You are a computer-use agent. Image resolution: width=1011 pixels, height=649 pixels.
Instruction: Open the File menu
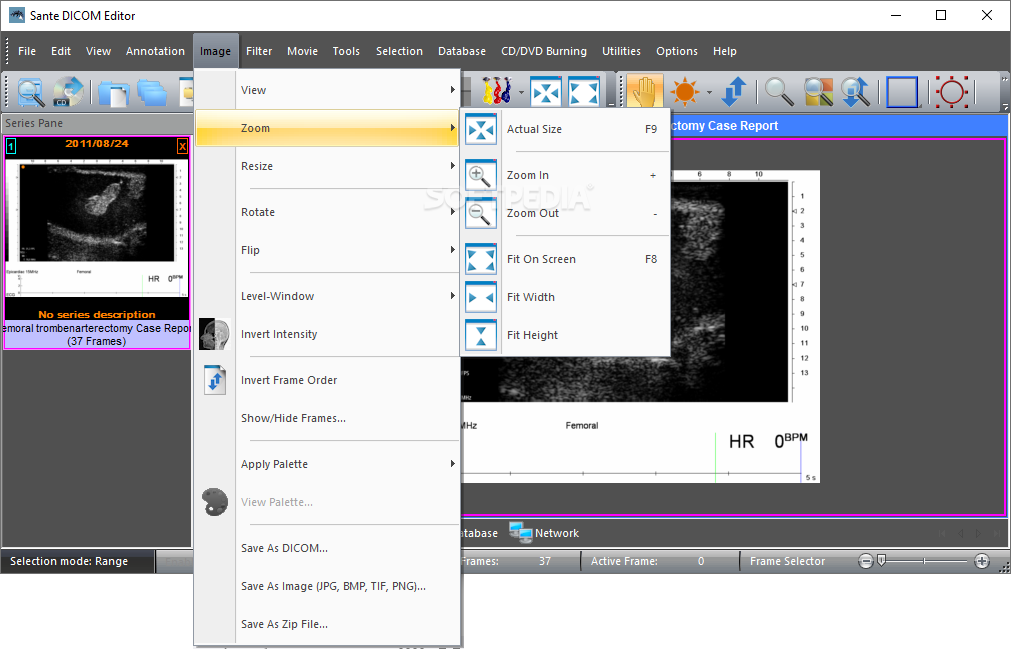[27, 51]
